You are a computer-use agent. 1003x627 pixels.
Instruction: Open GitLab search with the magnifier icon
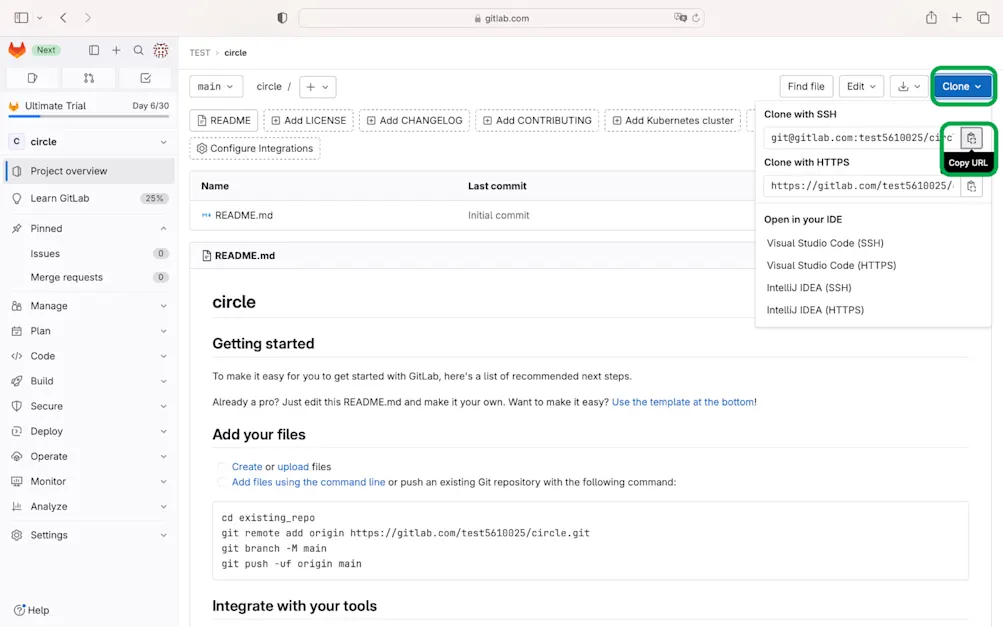coord(137,49)
